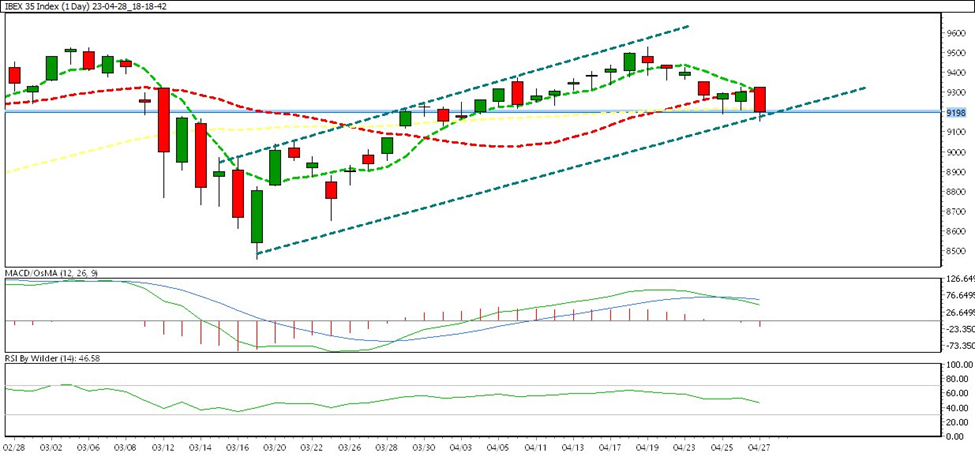Select the MACD/OsMA (12, 26, 9) indicator label

(51, 273)
